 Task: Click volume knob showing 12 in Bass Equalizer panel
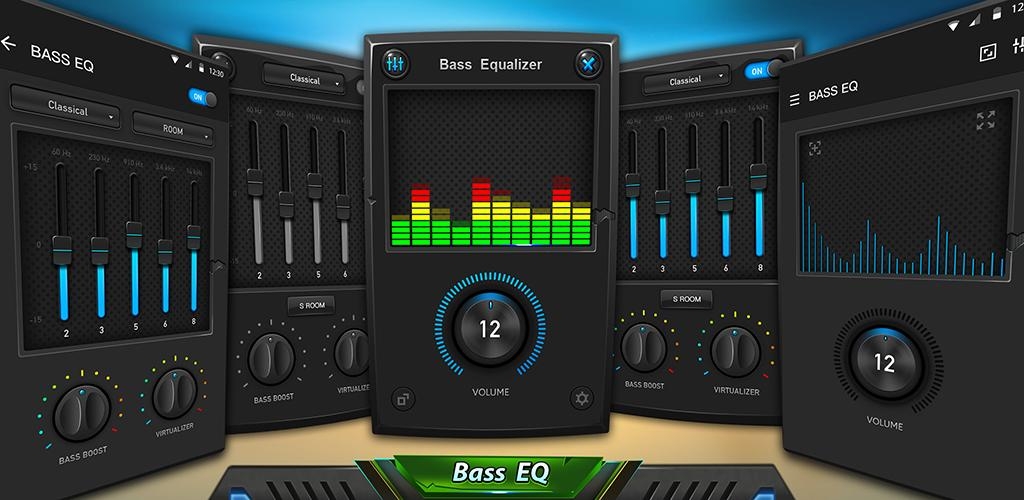coord(490,328)
